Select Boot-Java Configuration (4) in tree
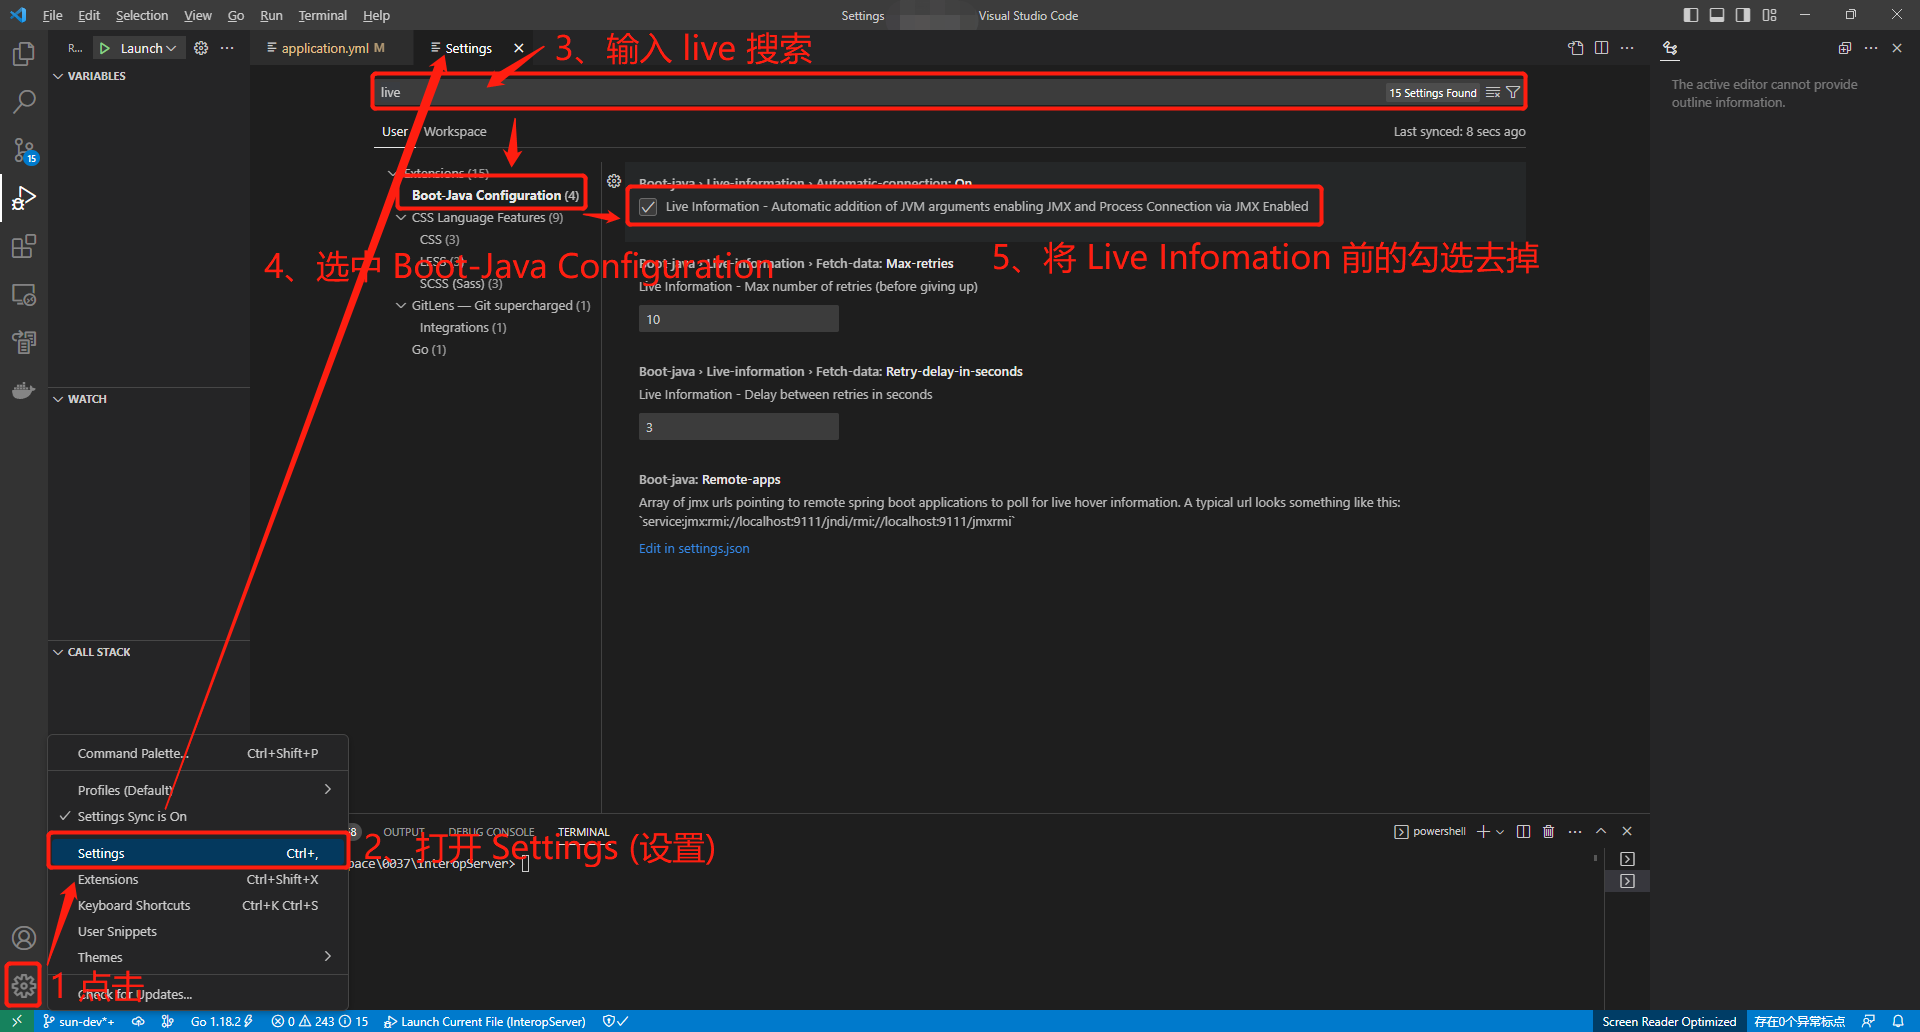1920x1032 pixels. tap(495, 195)
